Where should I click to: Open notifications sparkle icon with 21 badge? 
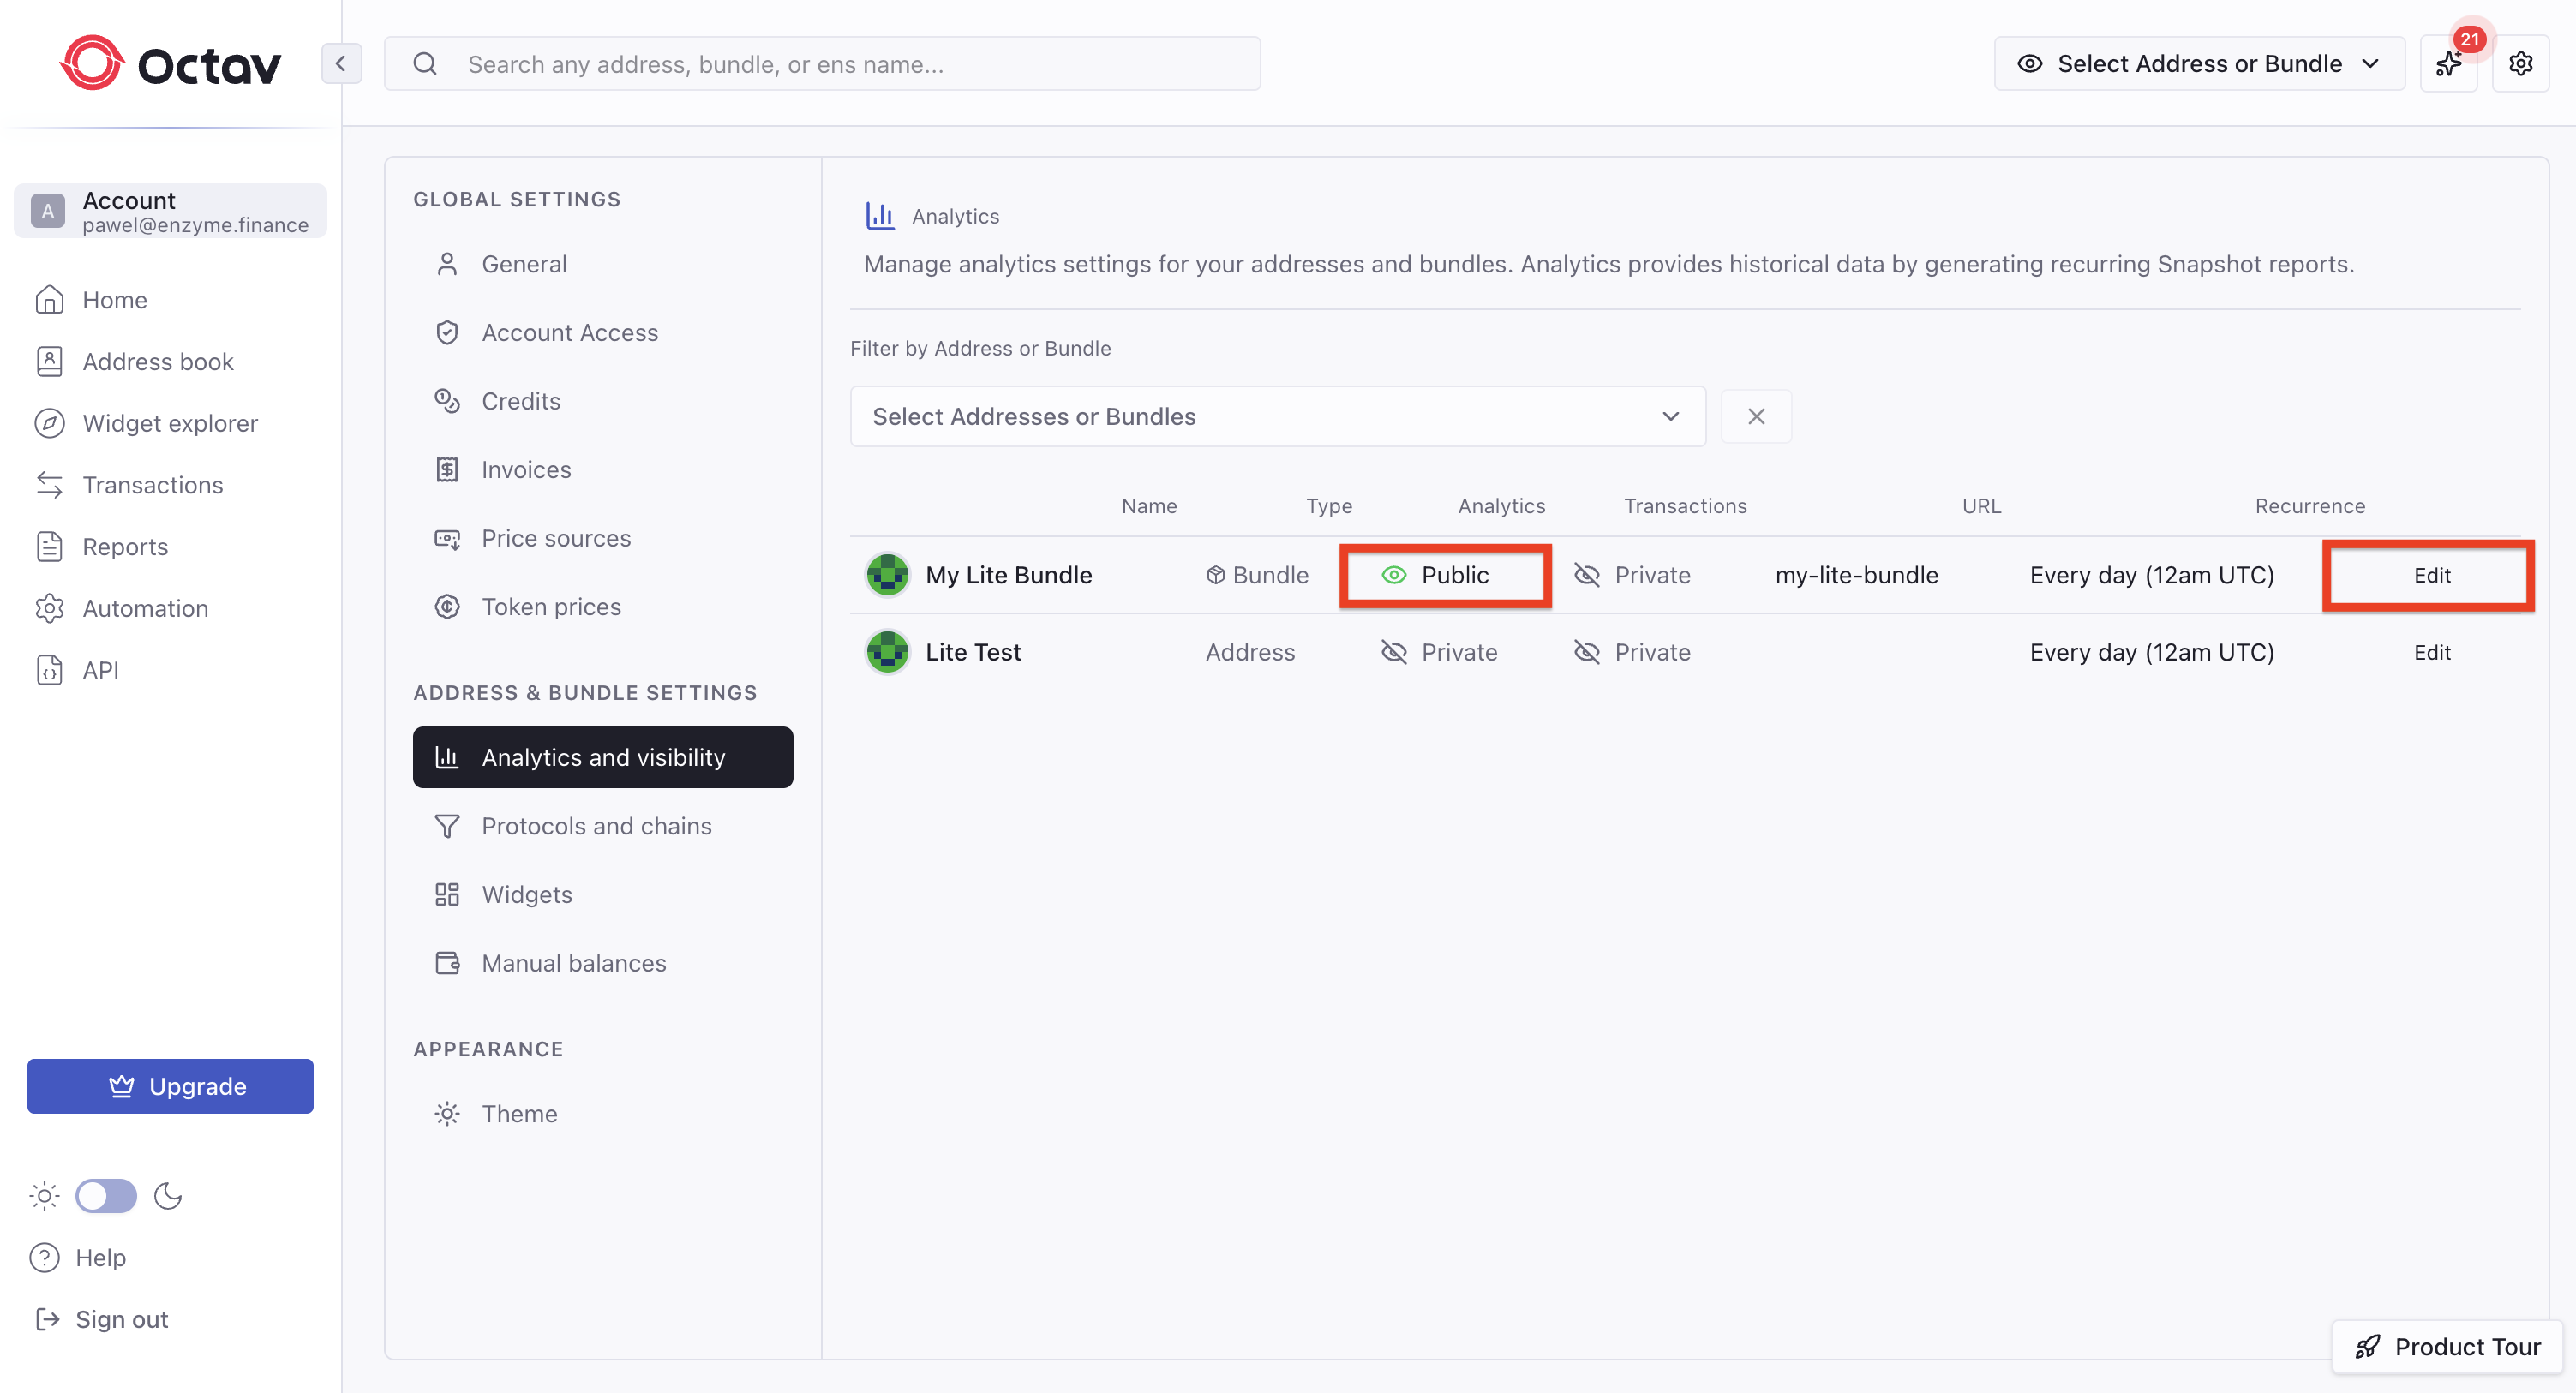coord(2447,64)
